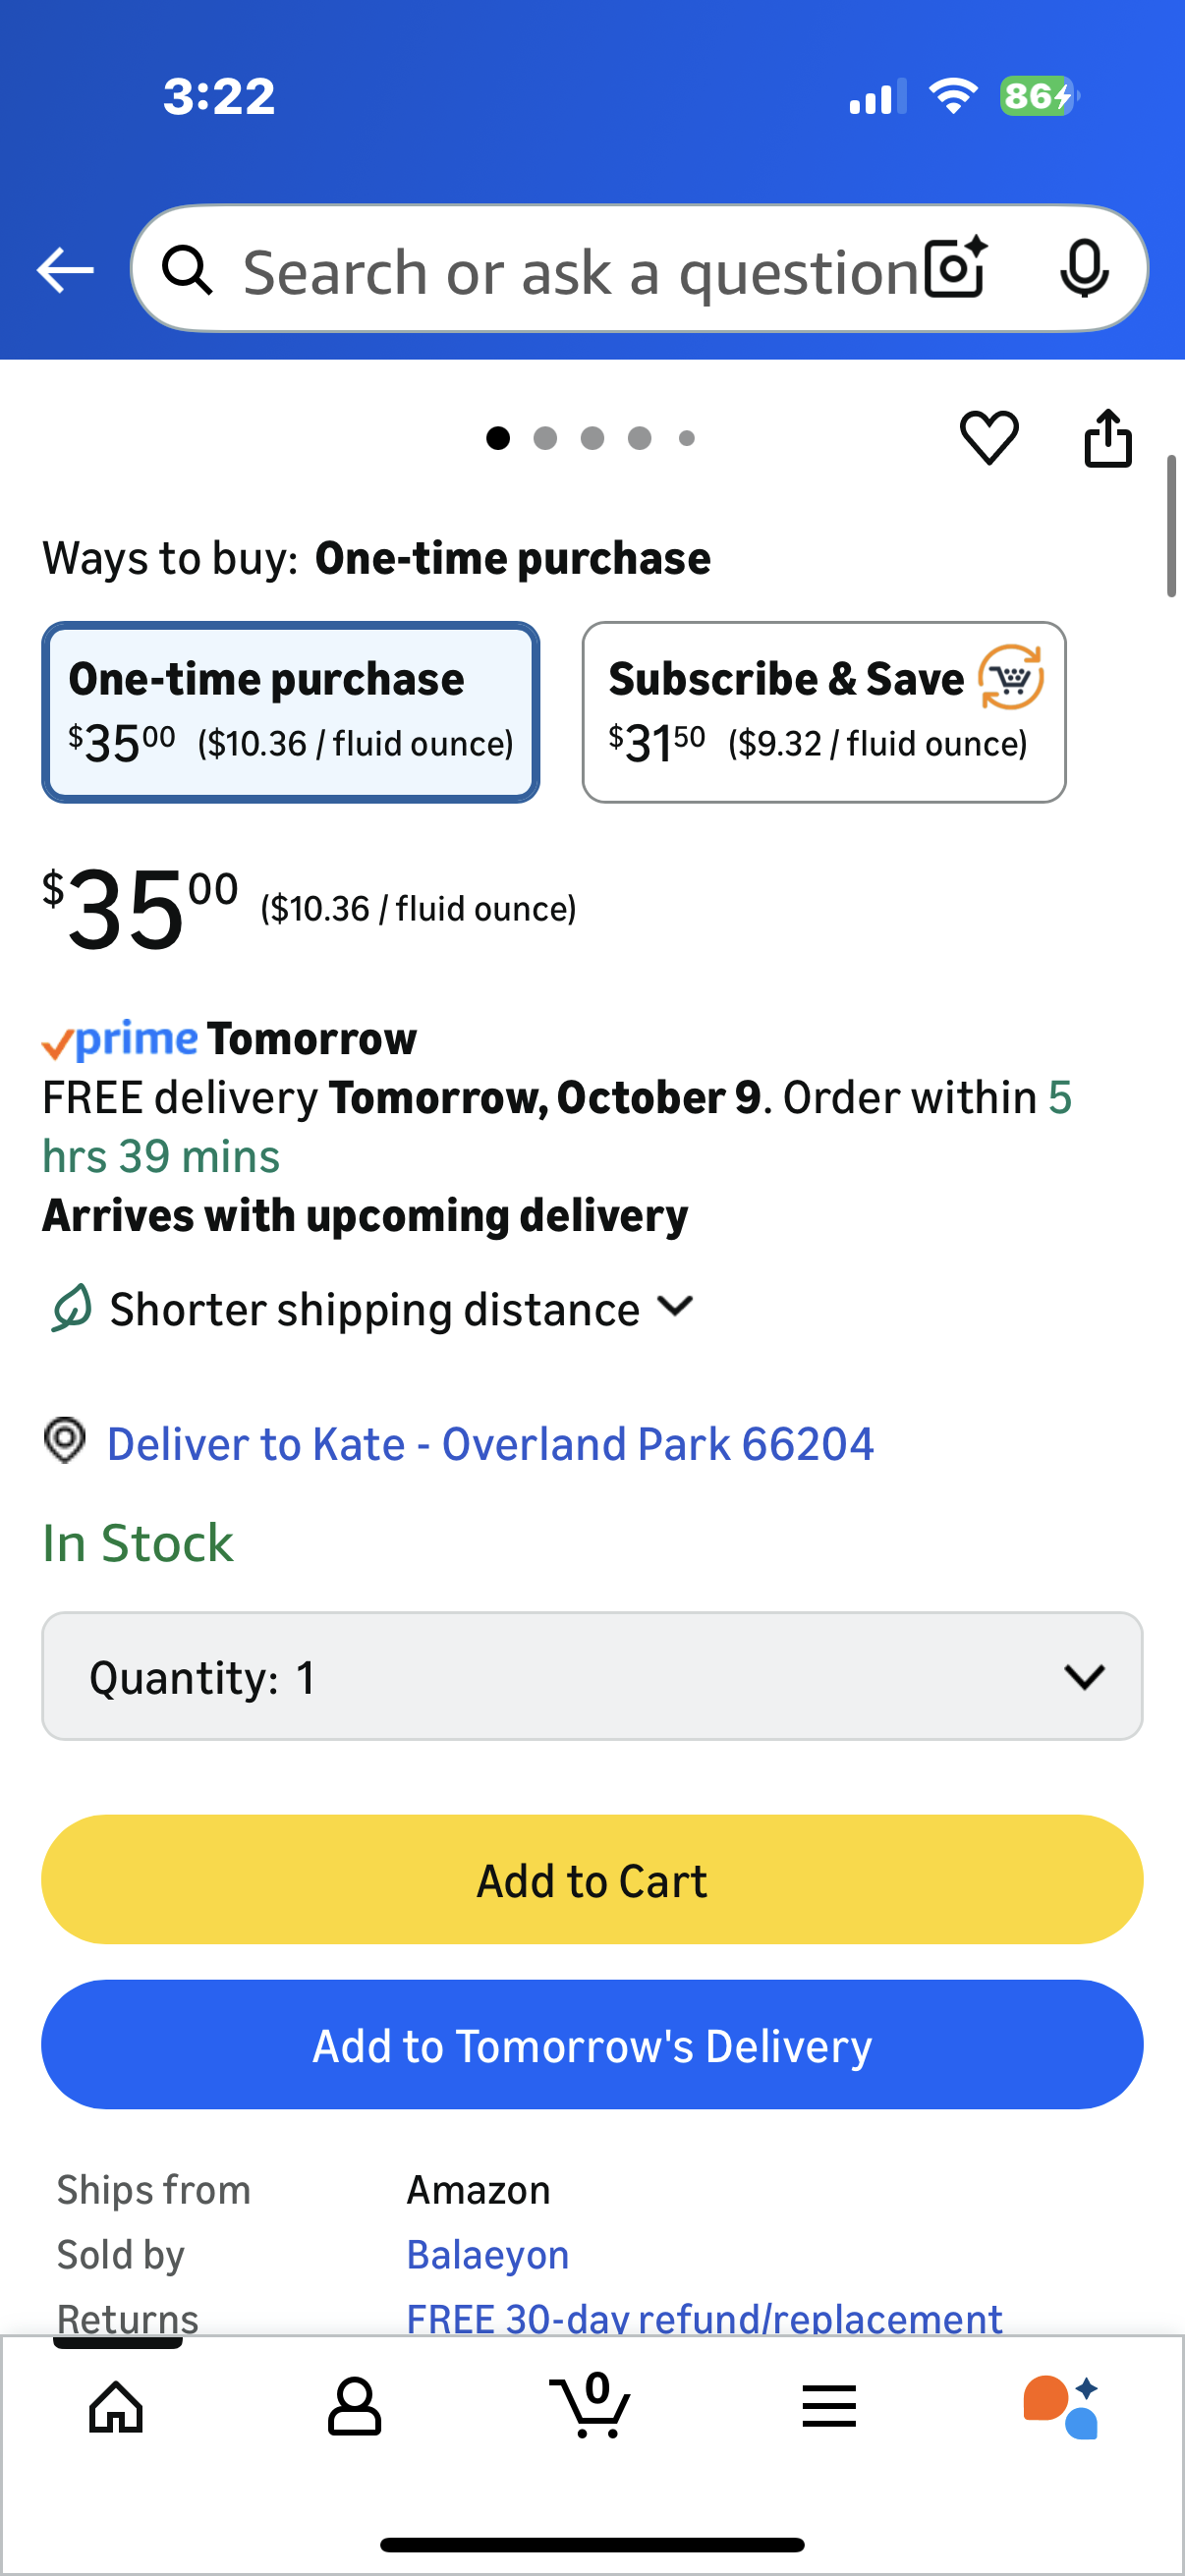The height and width of the screenshot is (2576, 1185).
Task: Launch the Rufus AI assistant icon
Action: click(1061, 2406)
